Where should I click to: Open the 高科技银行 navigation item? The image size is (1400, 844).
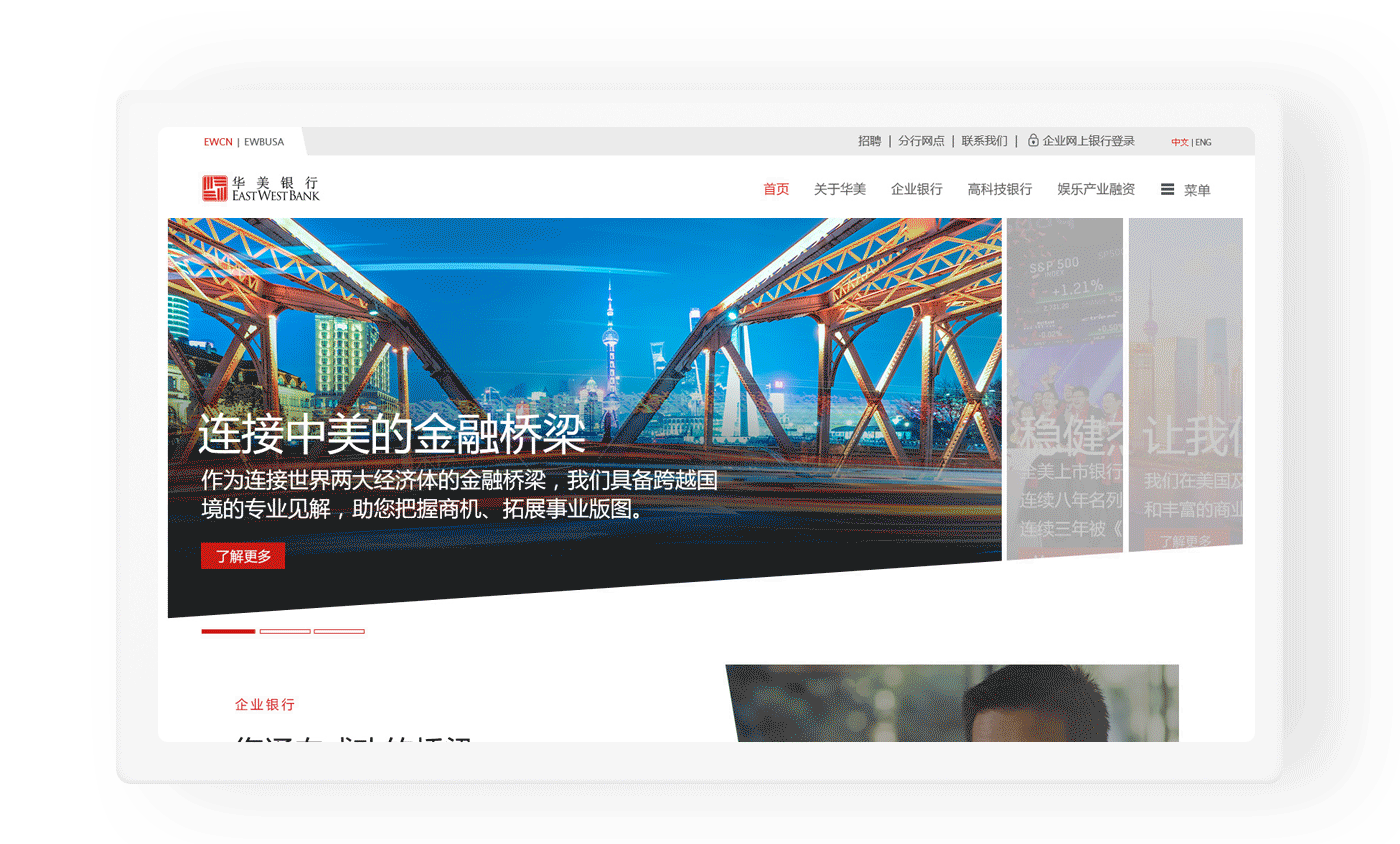[x=999, y=189]
